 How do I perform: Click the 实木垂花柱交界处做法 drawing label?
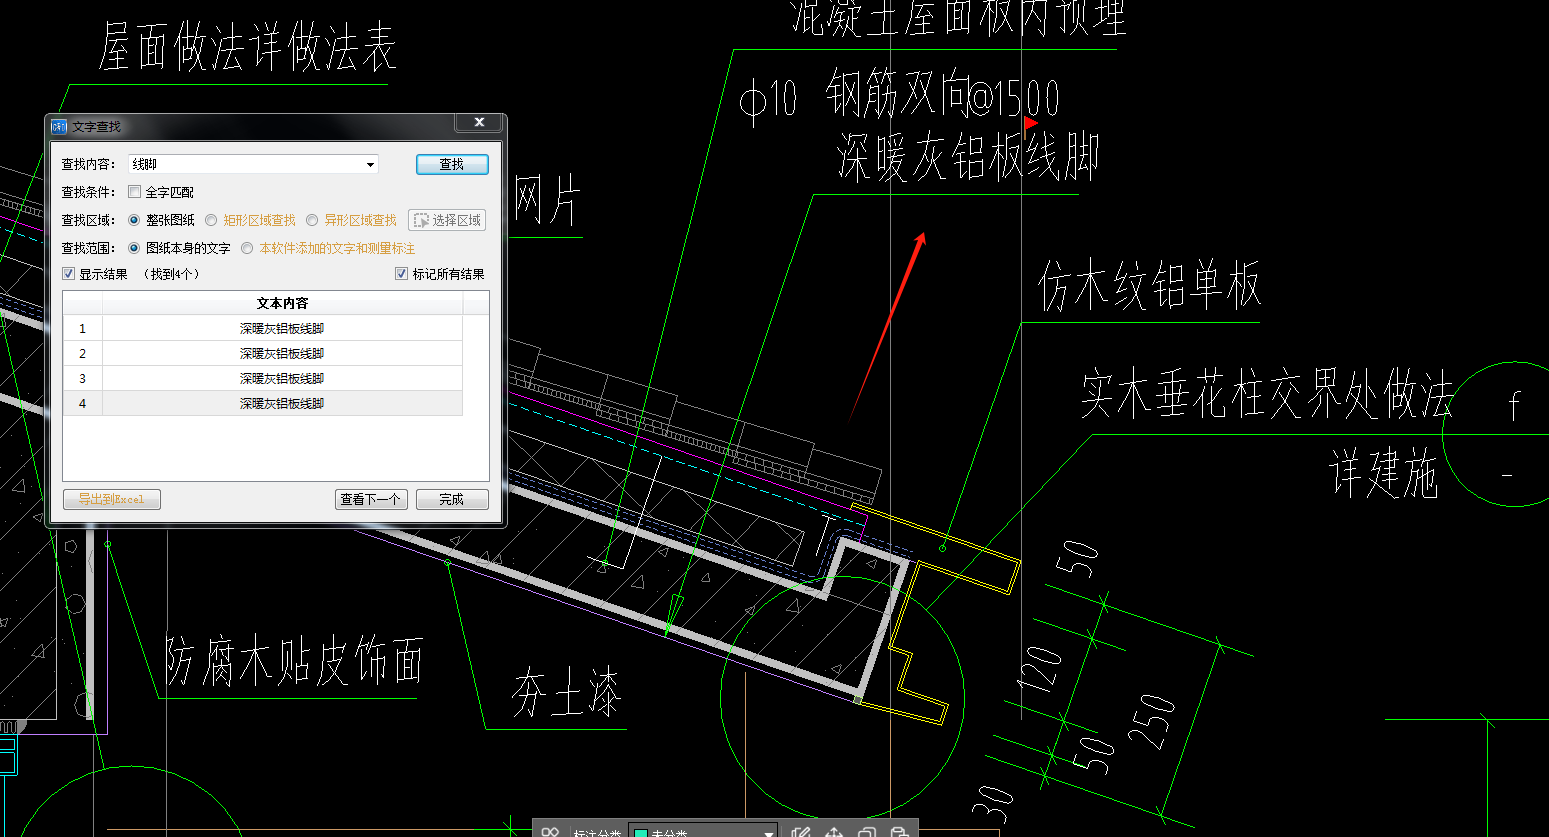[1267, 394]
